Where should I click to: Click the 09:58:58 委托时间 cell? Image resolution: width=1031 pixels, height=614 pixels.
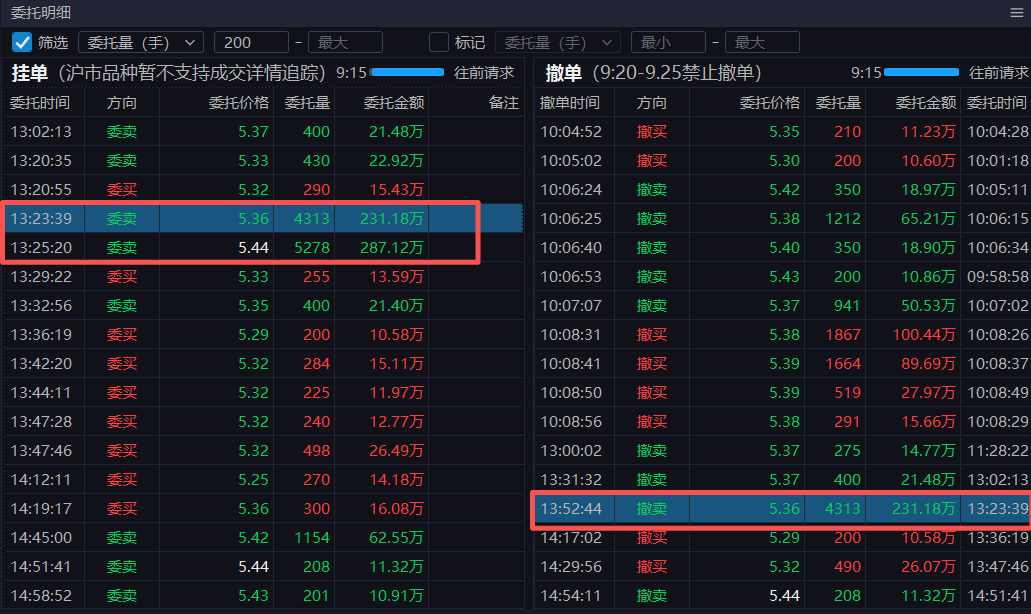coord(997,276)
